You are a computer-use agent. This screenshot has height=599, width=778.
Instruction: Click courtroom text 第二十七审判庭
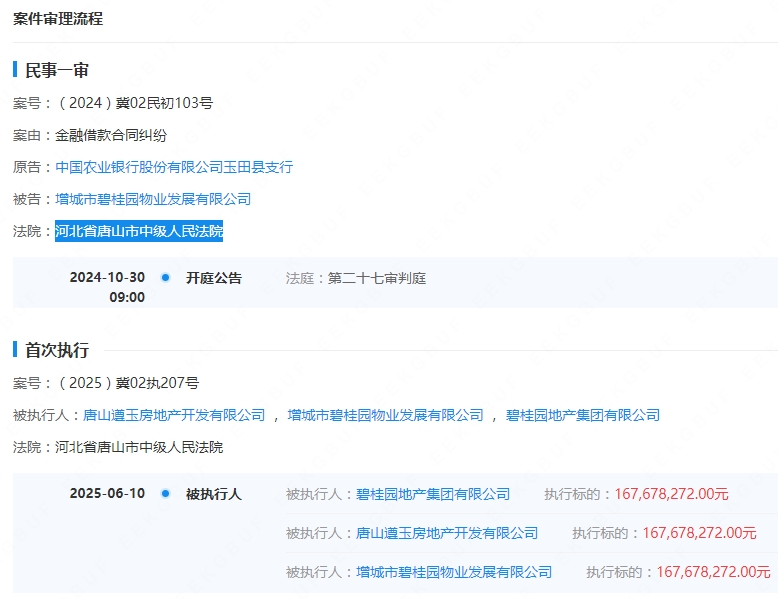(x=377, y=278)
